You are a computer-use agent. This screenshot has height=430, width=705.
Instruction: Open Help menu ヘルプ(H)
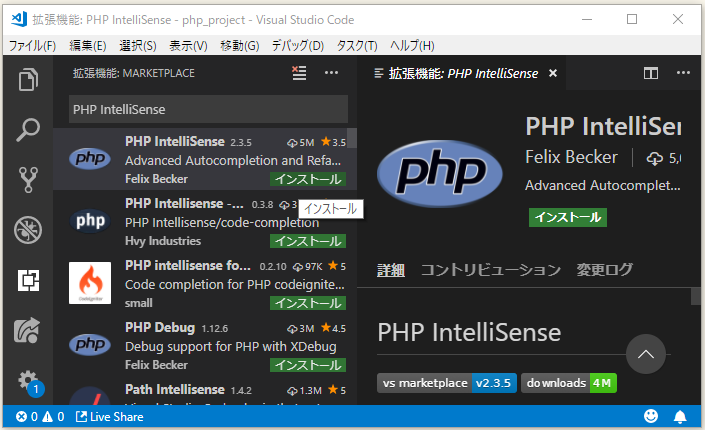(412, 45)
